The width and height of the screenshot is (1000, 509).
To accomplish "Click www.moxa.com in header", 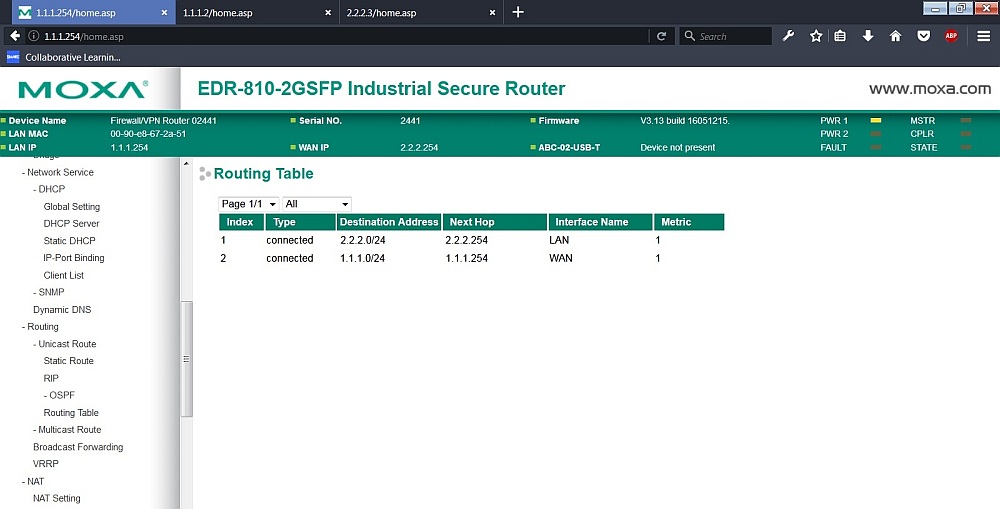I will [930, 89].
